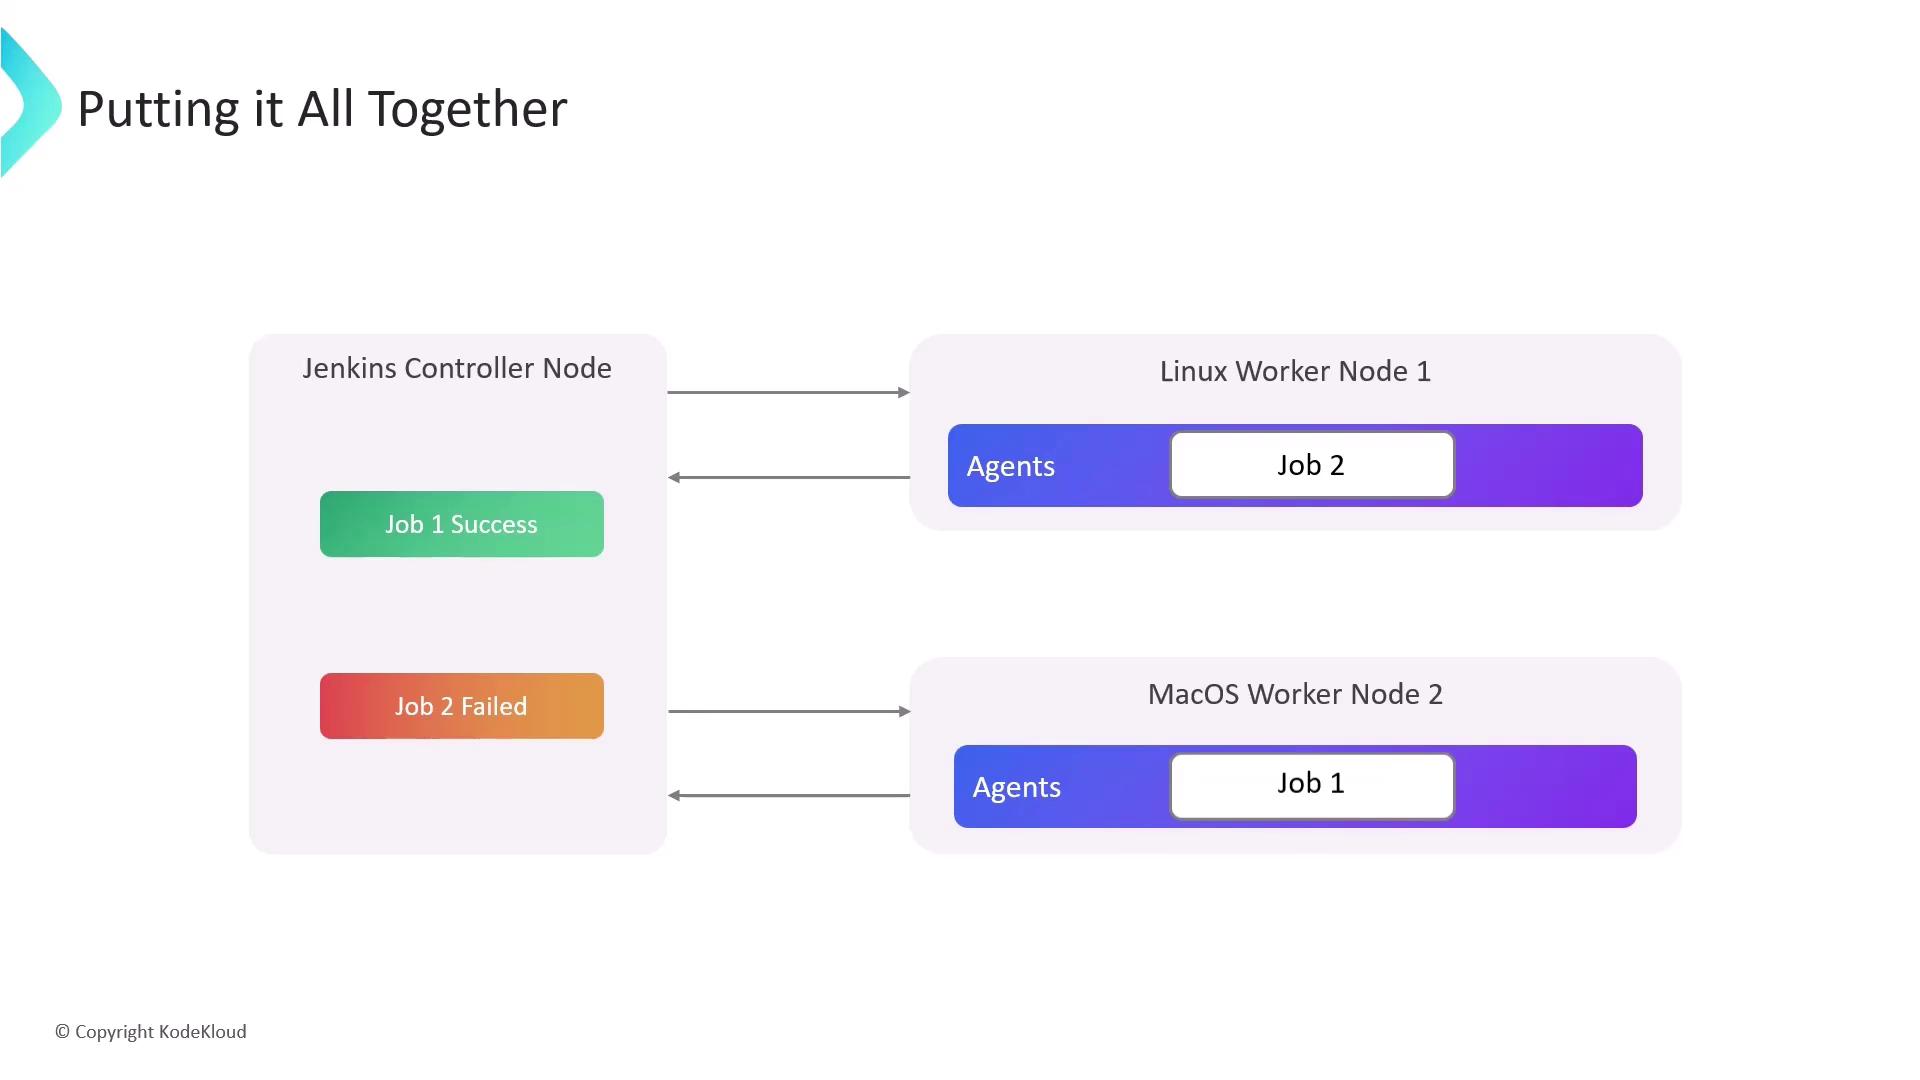Select the 'Jenkins Controller Node' heading
Screen dimensions: 1920x1080
(x=457, y=368)
